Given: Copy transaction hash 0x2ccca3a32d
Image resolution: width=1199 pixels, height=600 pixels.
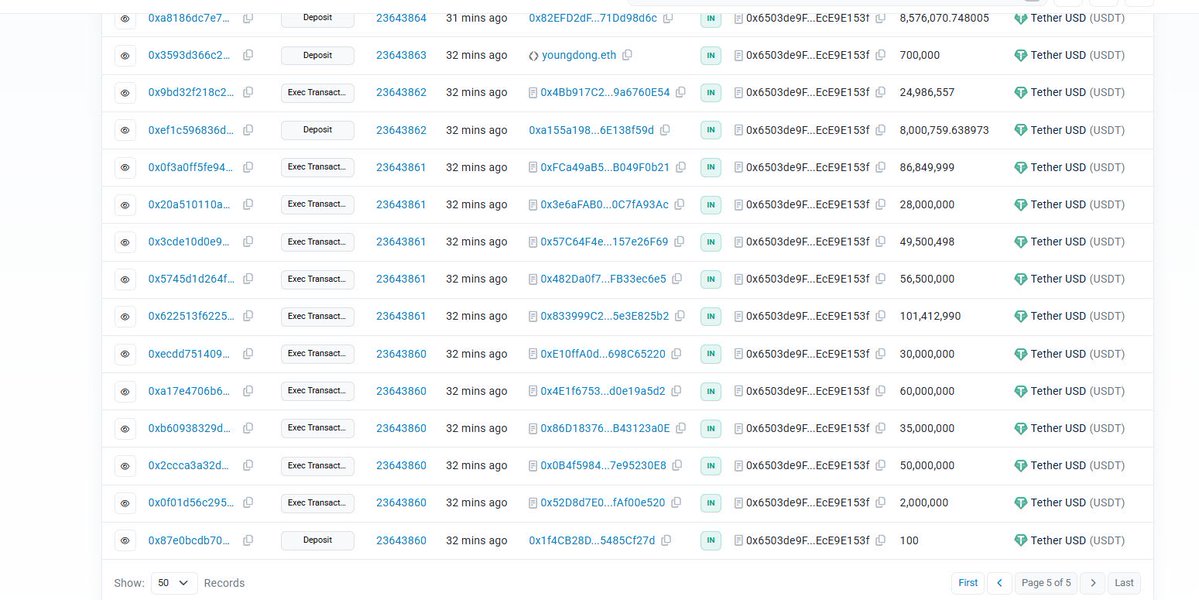Looking at the screenshot, I should (248, 465).
